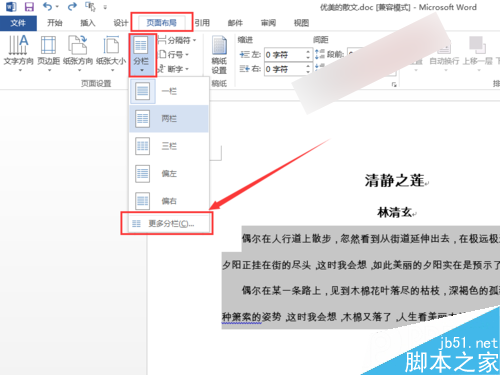Switch to the 审阅 tab

click(268, 23)
